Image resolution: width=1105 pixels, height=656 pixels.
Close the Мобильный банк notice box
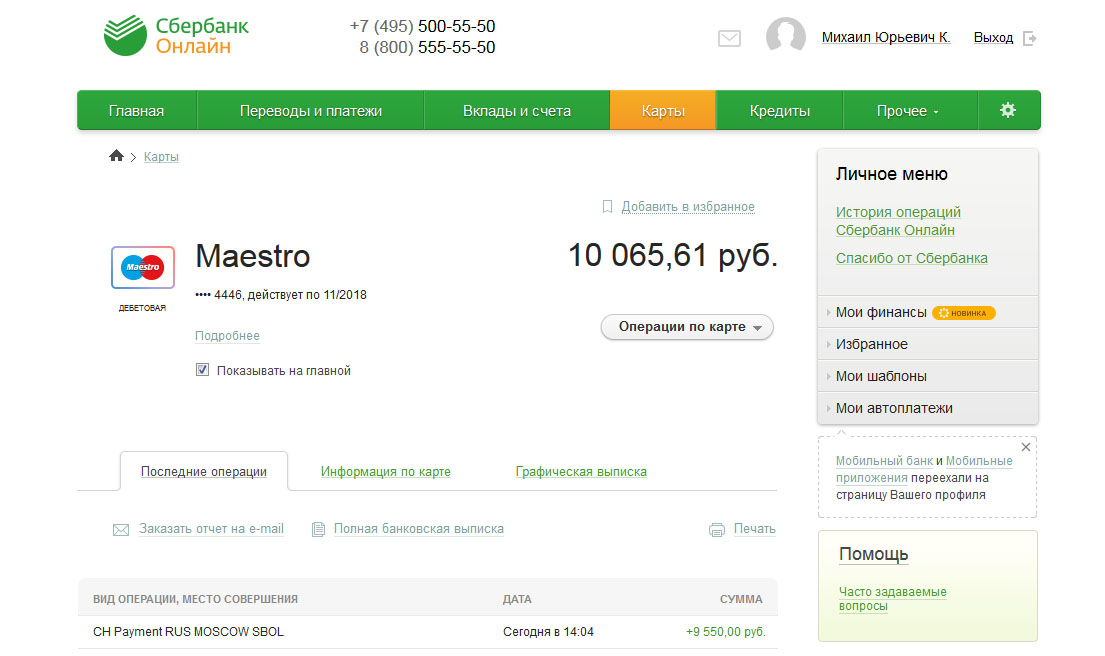(x=1026, y=447)
